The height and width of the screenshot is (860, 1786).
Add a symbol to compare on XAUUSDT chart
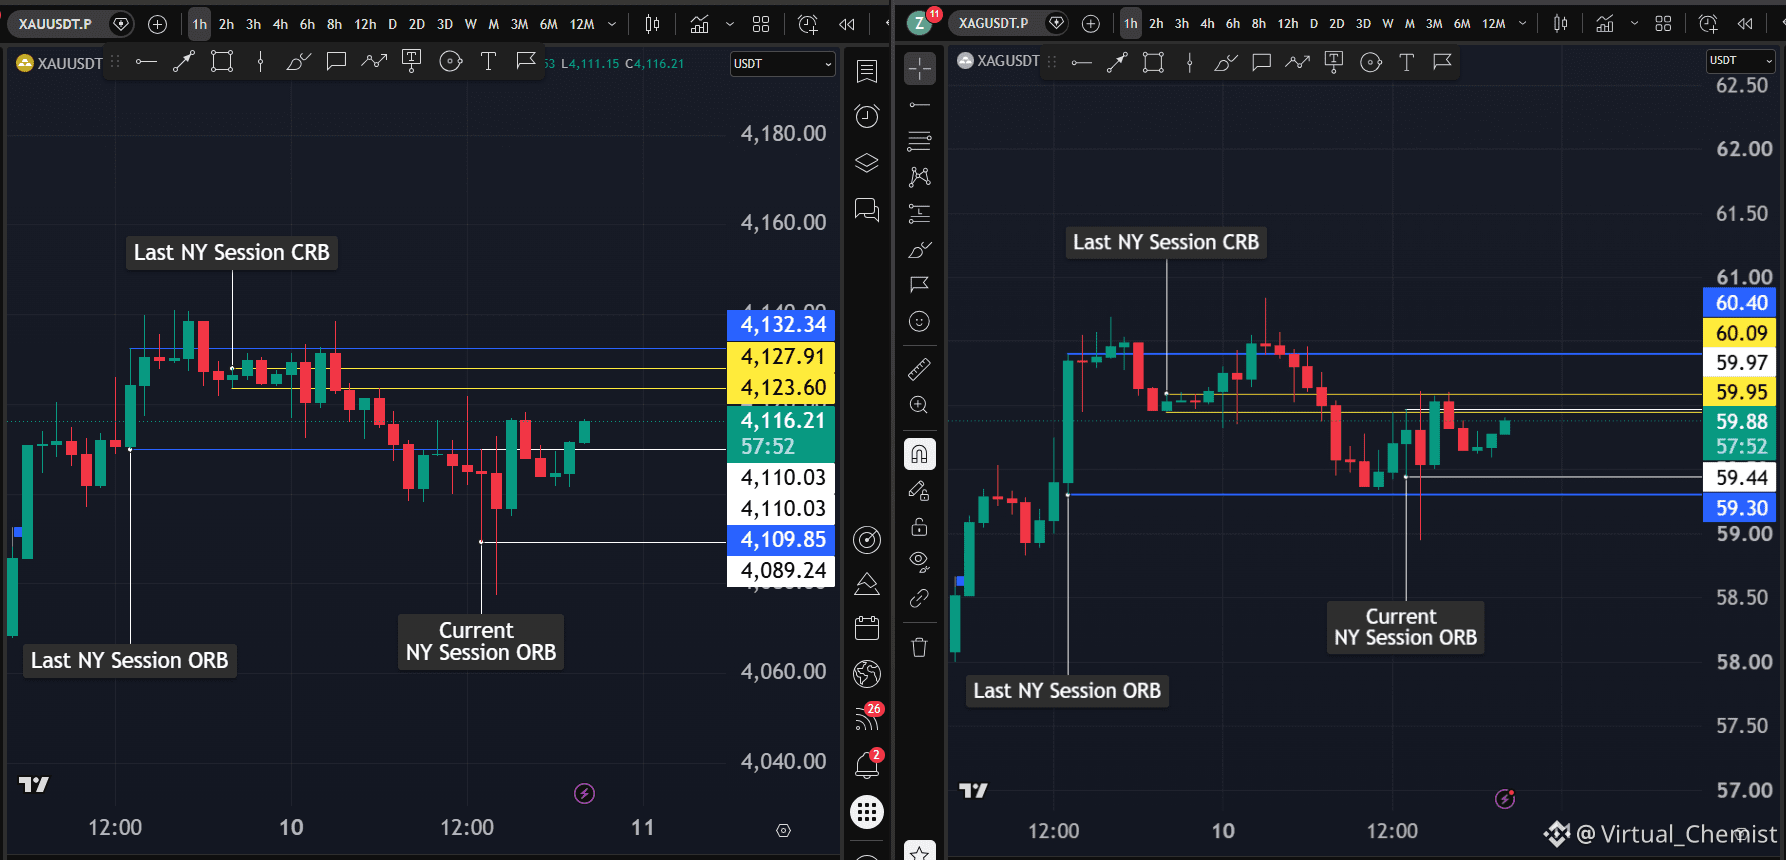157,24
